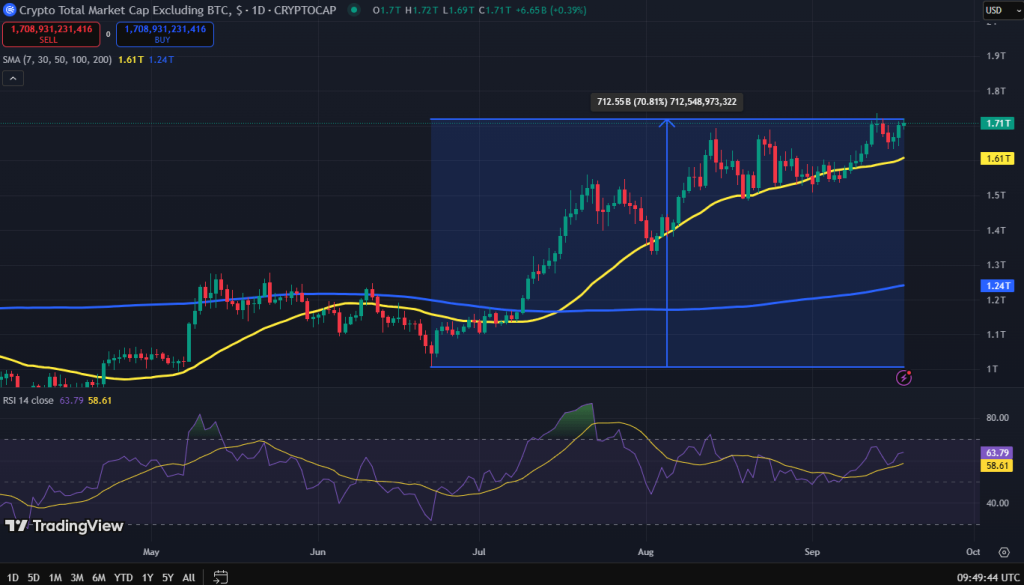The image size is (1024, 585).
Task: Click the purple lightning flash icon
Action: click(x=904, y=377)
